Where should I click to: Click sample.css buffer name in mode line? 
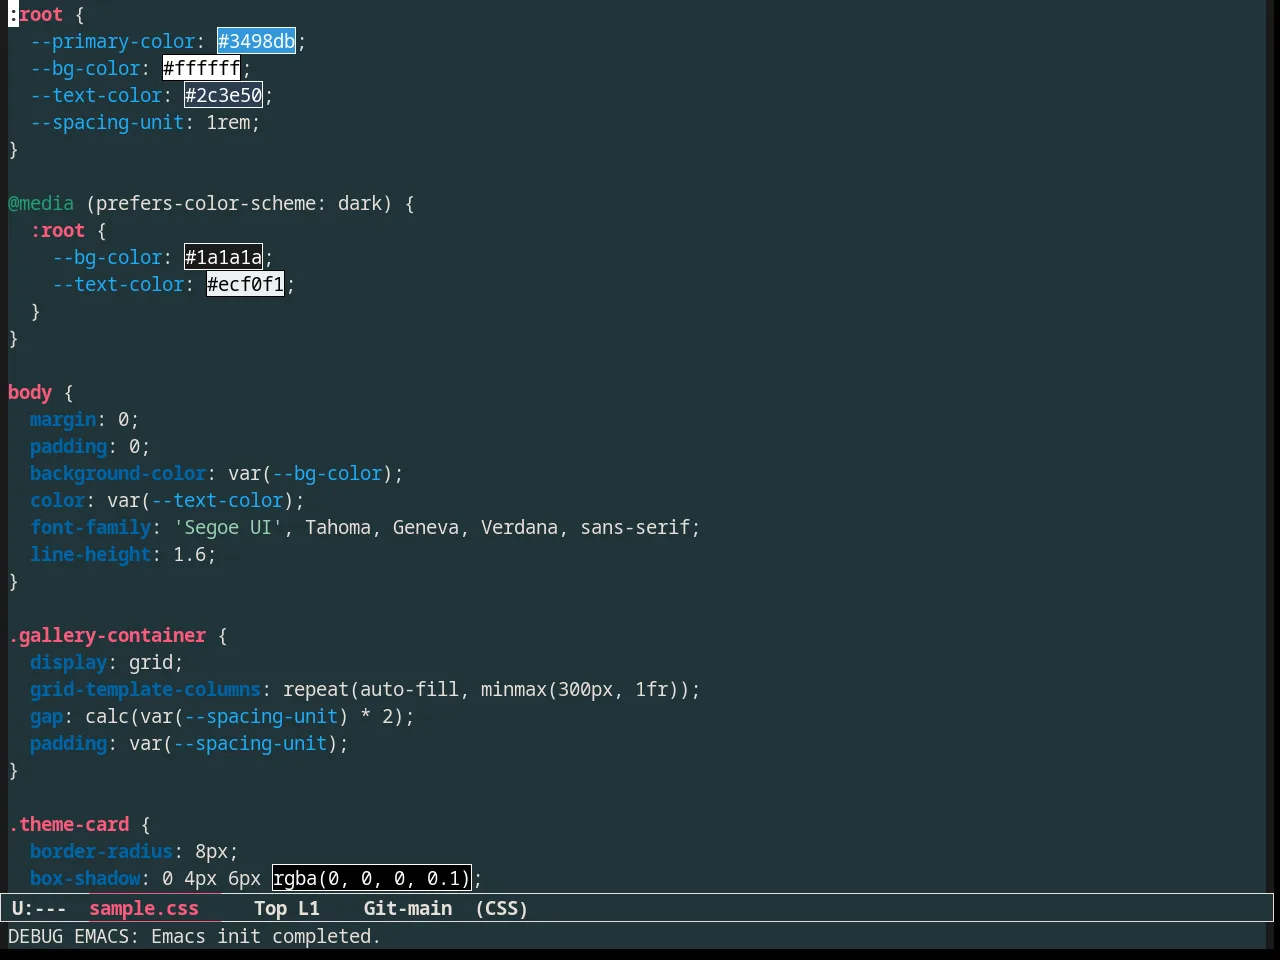[144, 908]
